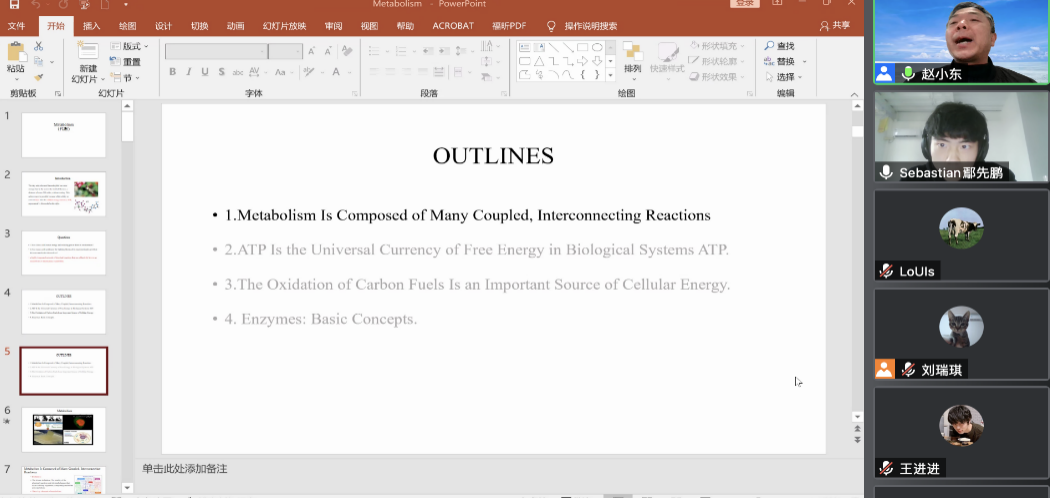Click the Copy icon in clipboard group
The height and width of the screenshot is (498, 1050).
pos(38,62)
